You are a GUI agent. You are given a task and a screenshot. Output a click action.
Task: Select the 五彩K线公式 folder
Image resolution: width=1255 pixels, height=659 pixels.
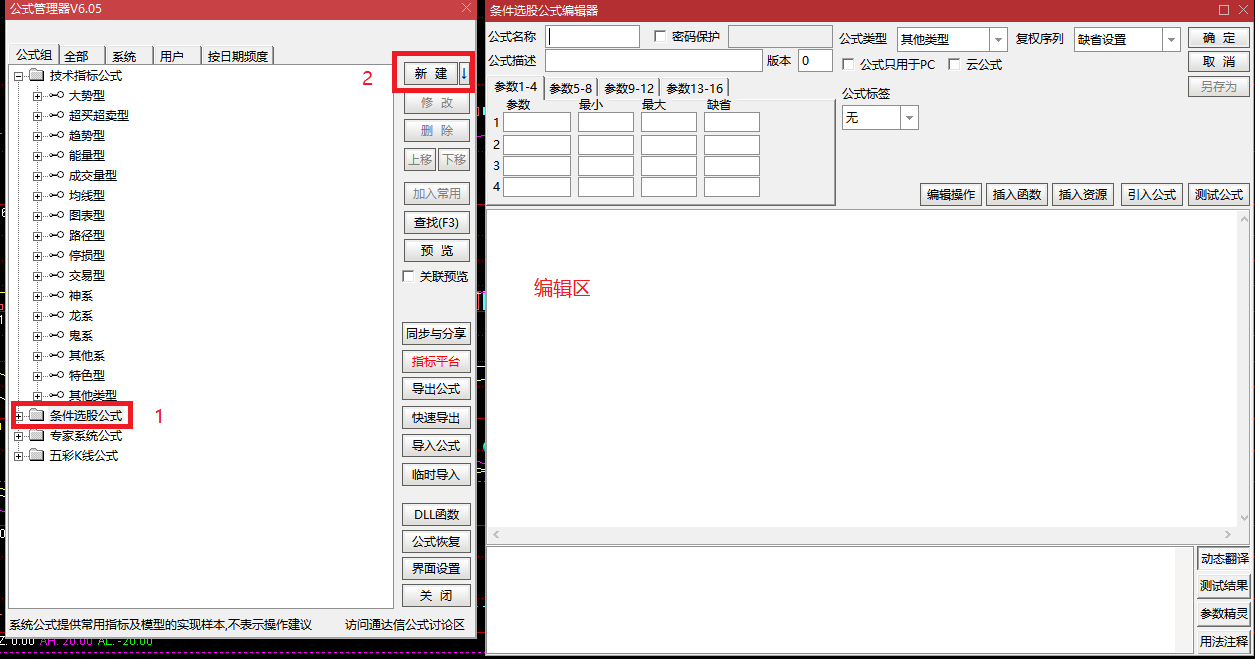(83, 456)
